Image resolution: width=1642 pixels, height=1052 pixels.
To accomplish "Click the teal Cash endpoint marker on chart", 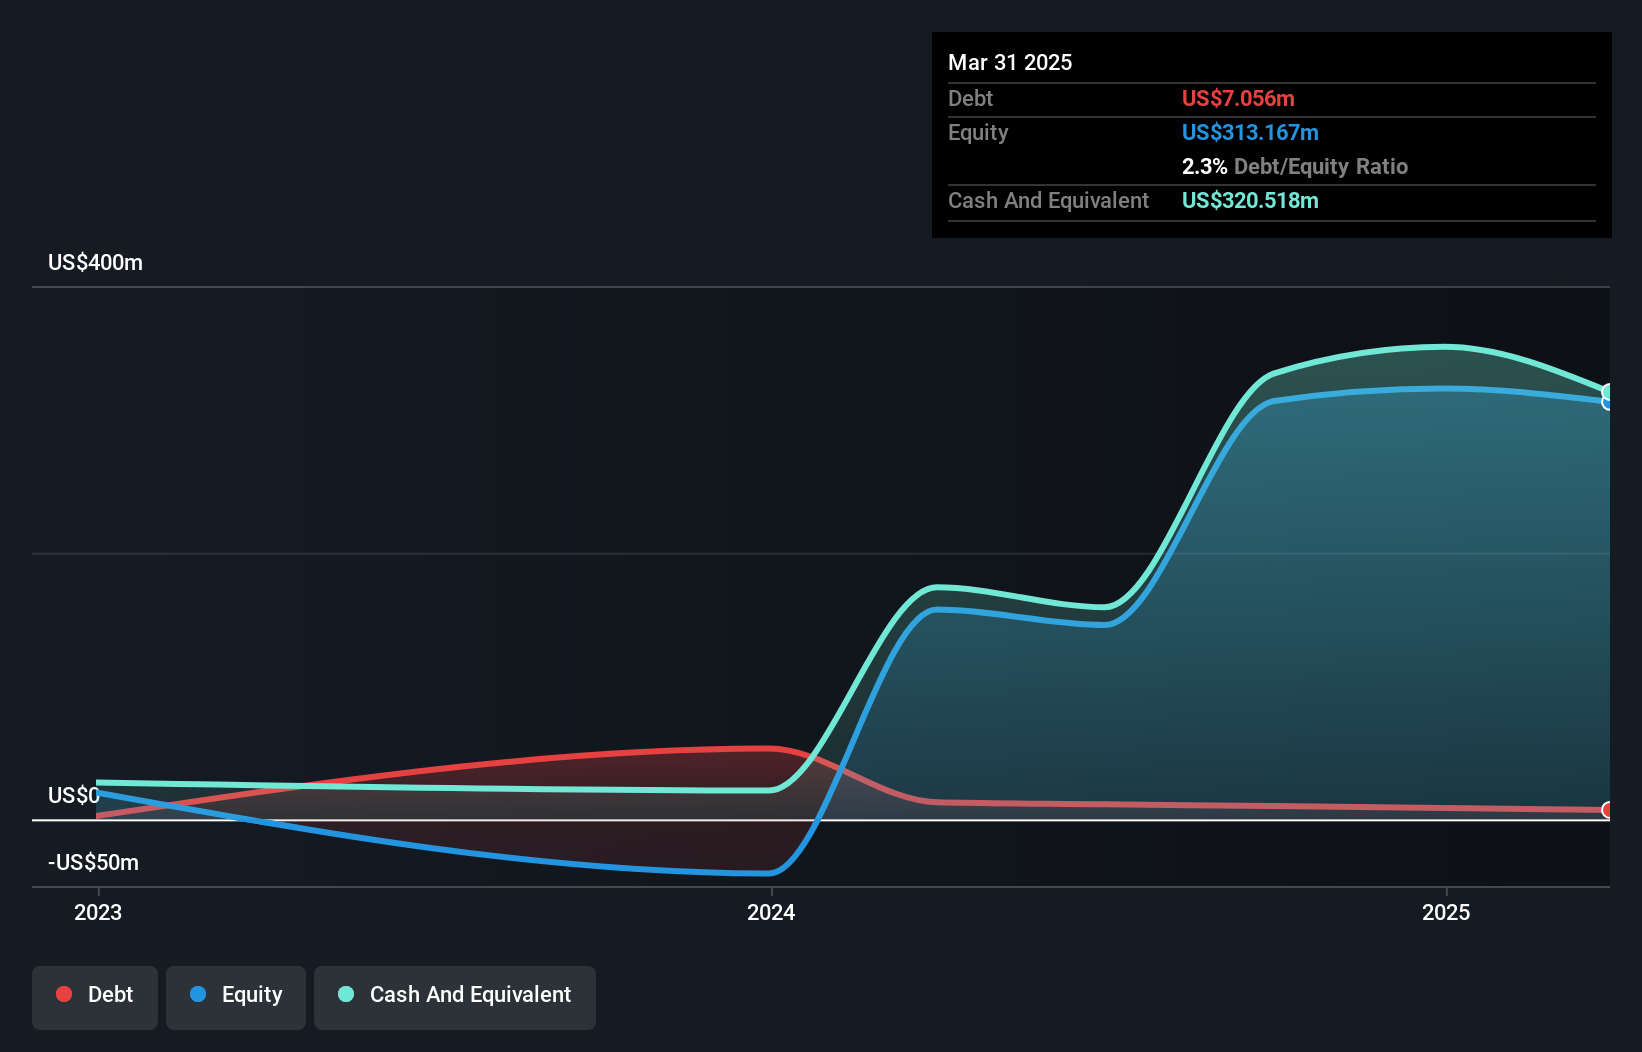I will click(x=1607, y=392).
